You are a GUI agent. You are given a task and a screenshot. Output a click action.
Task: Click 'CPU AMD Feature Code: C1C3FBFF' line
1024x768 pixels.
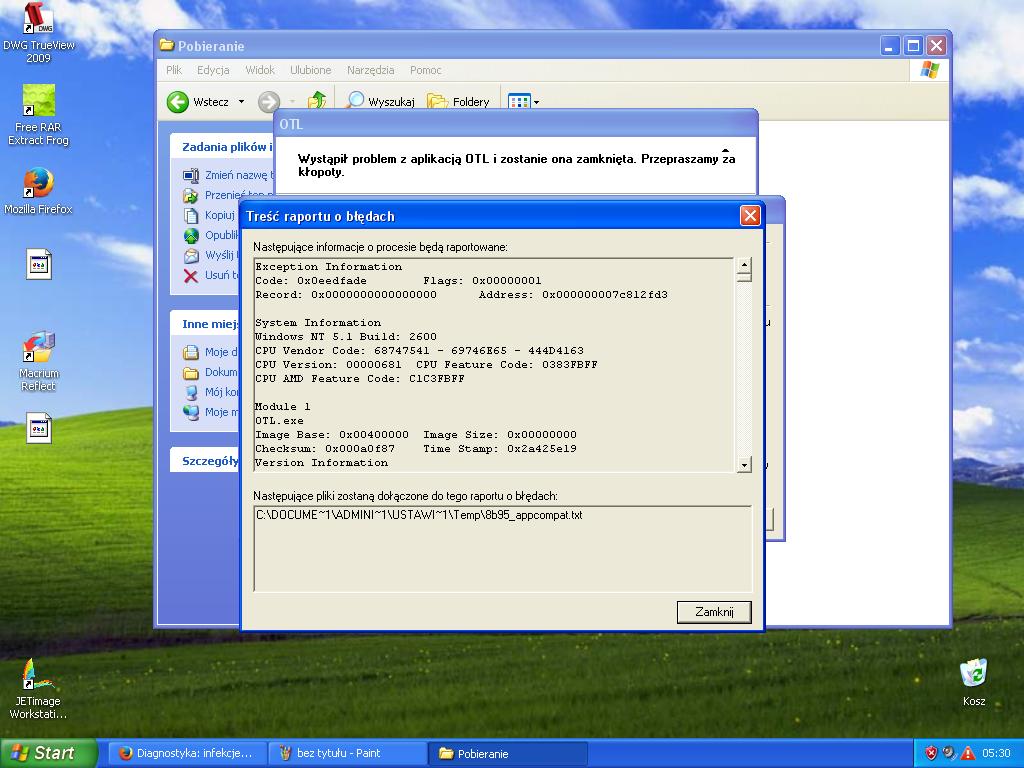360,379
